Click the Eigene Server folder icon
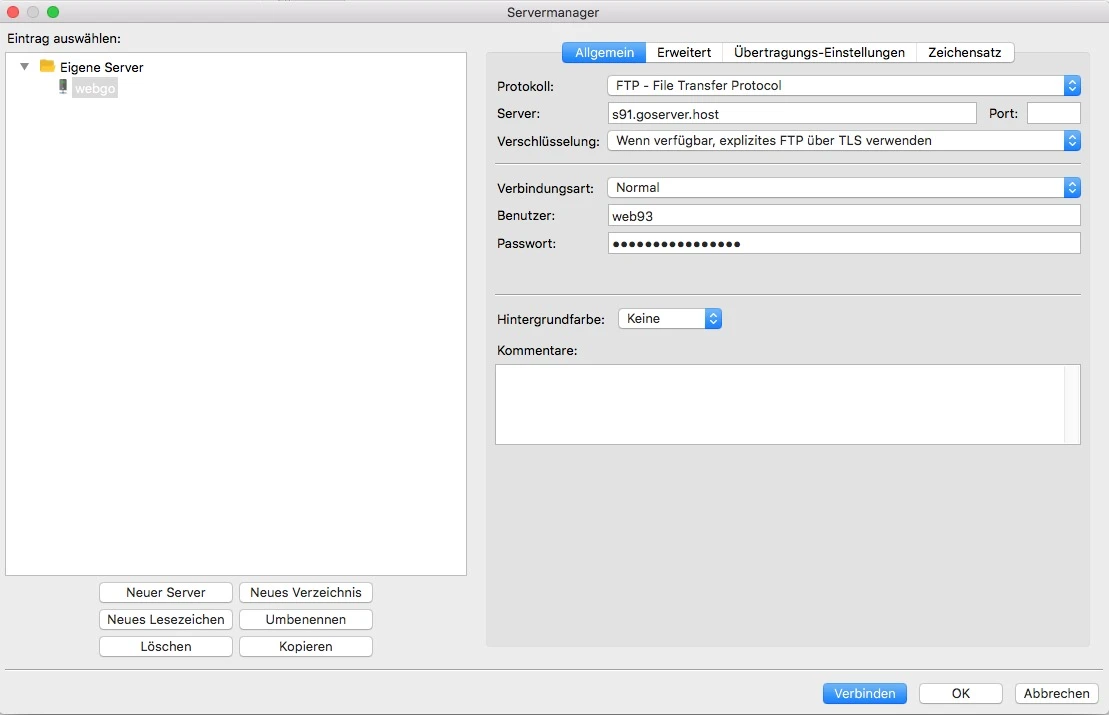 coord(45,67)
